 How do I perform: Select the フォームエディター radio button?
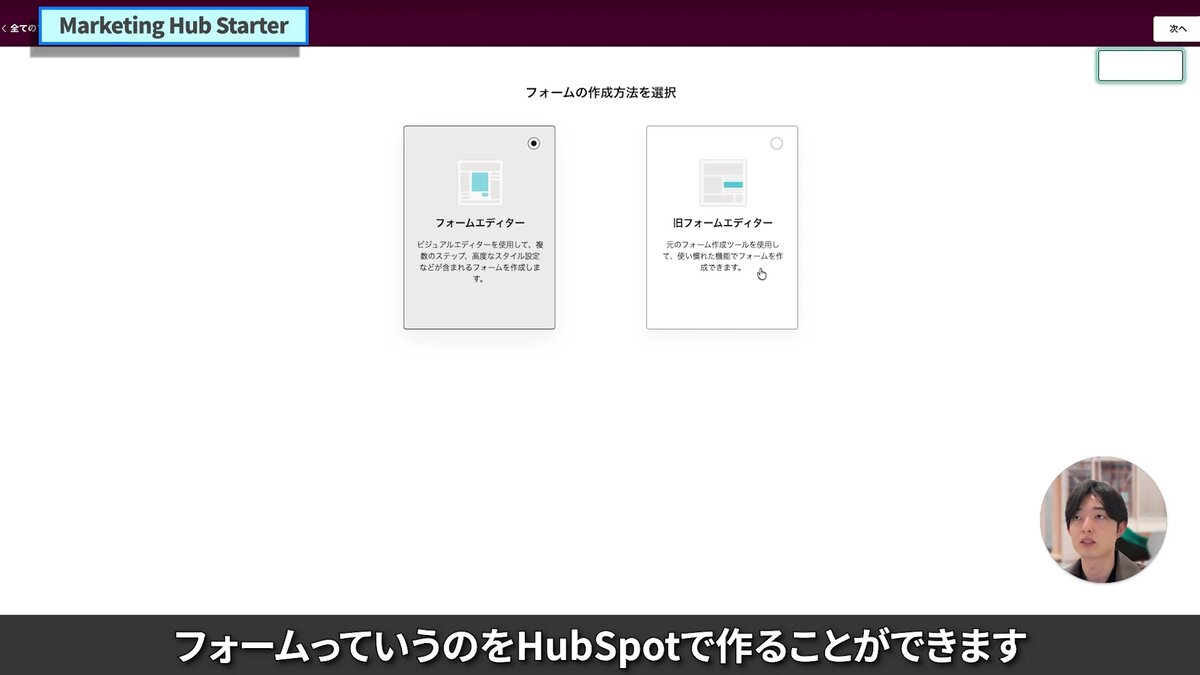click(534, 144)
